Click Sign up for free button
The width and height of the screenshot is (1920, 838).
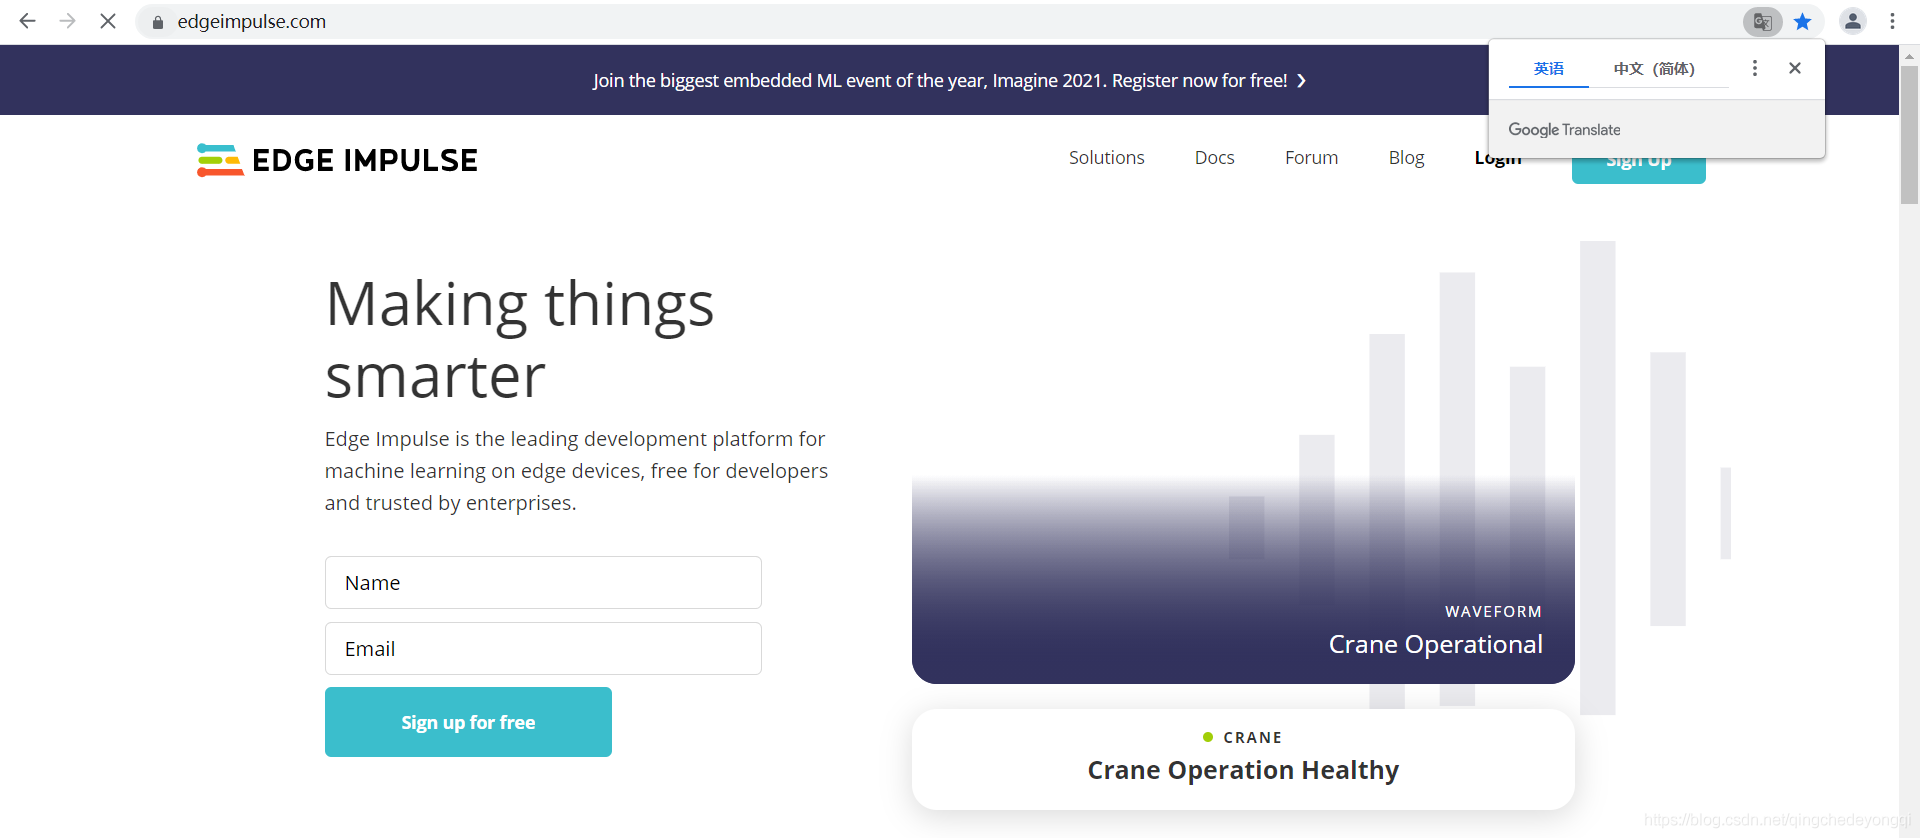coord(468,722)
